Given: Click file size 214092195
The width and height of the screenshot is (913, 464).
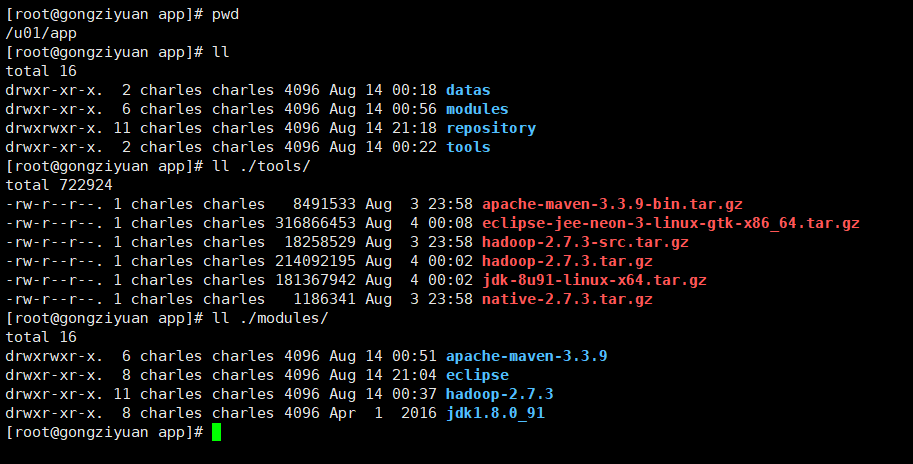Looking at the screenshot, I should pyautogui.click(x=315, y=261).
